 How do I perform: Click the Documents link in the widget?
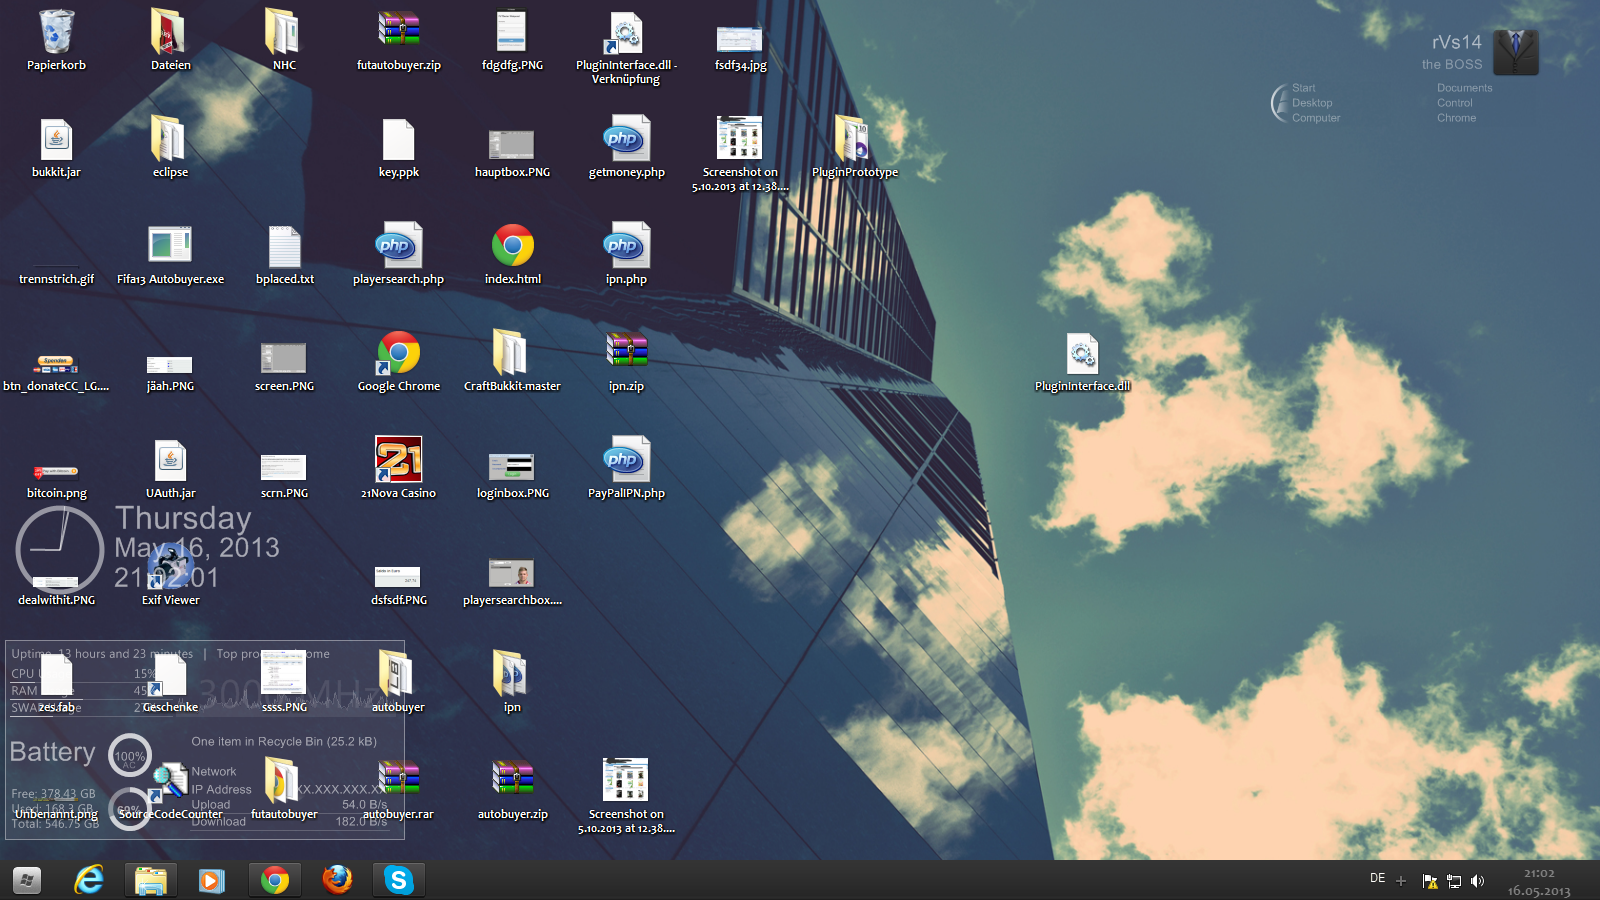click(x=1464, y=88)
